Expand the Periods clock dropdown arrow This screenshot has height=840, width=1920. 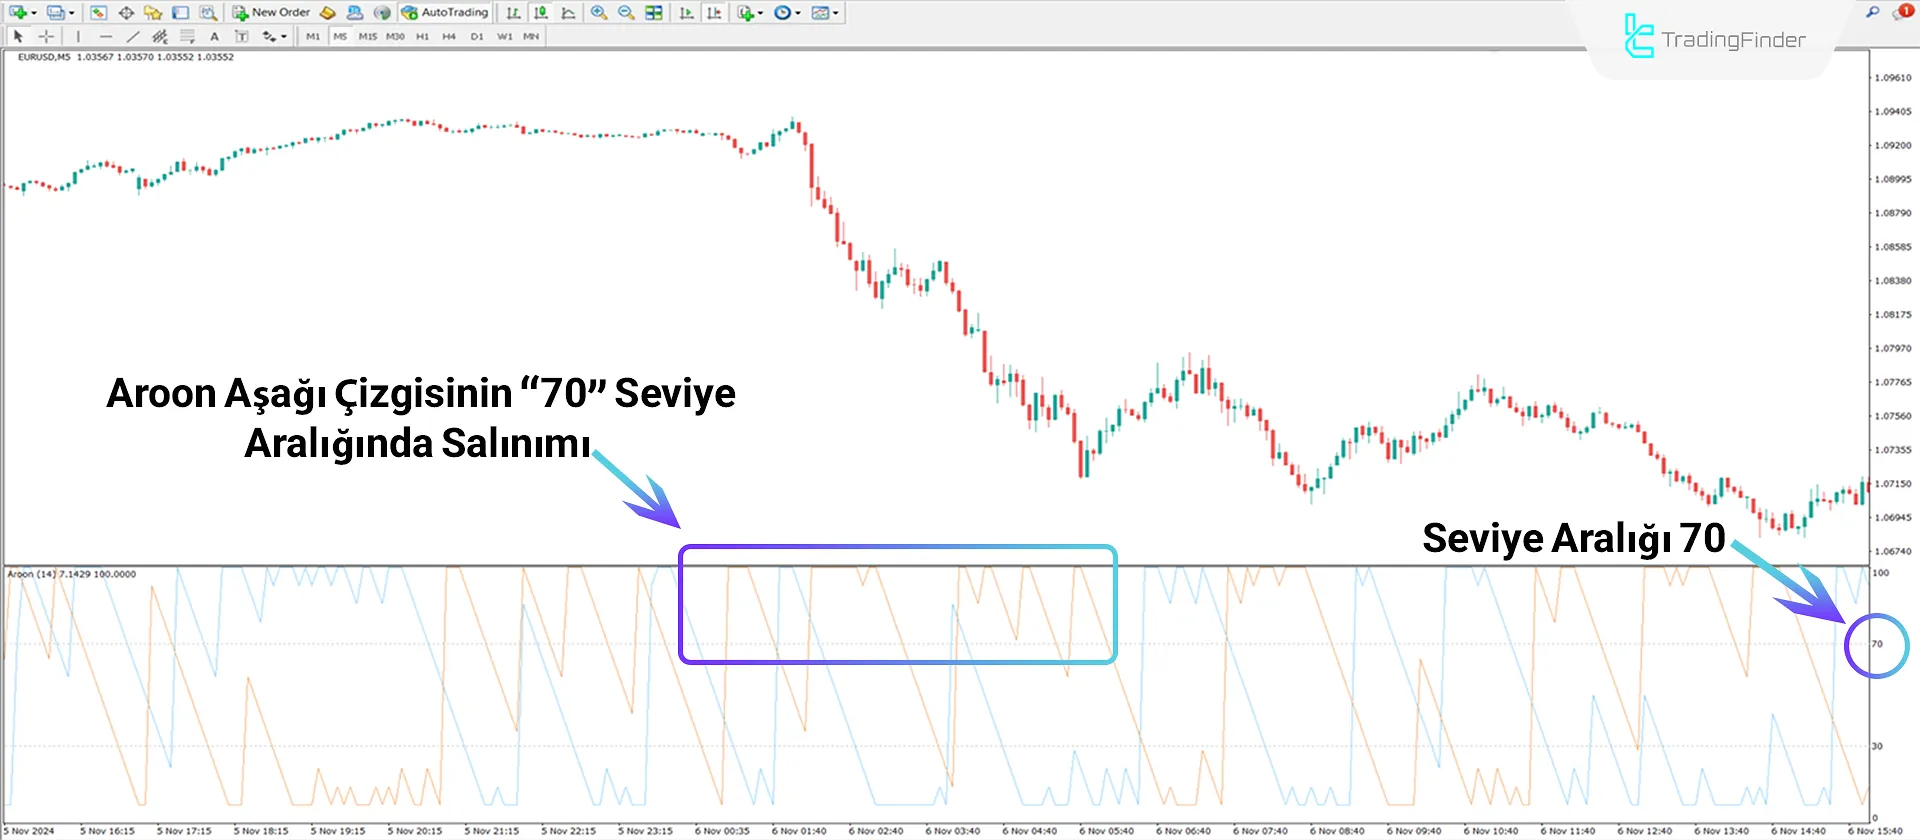(798, 13)
